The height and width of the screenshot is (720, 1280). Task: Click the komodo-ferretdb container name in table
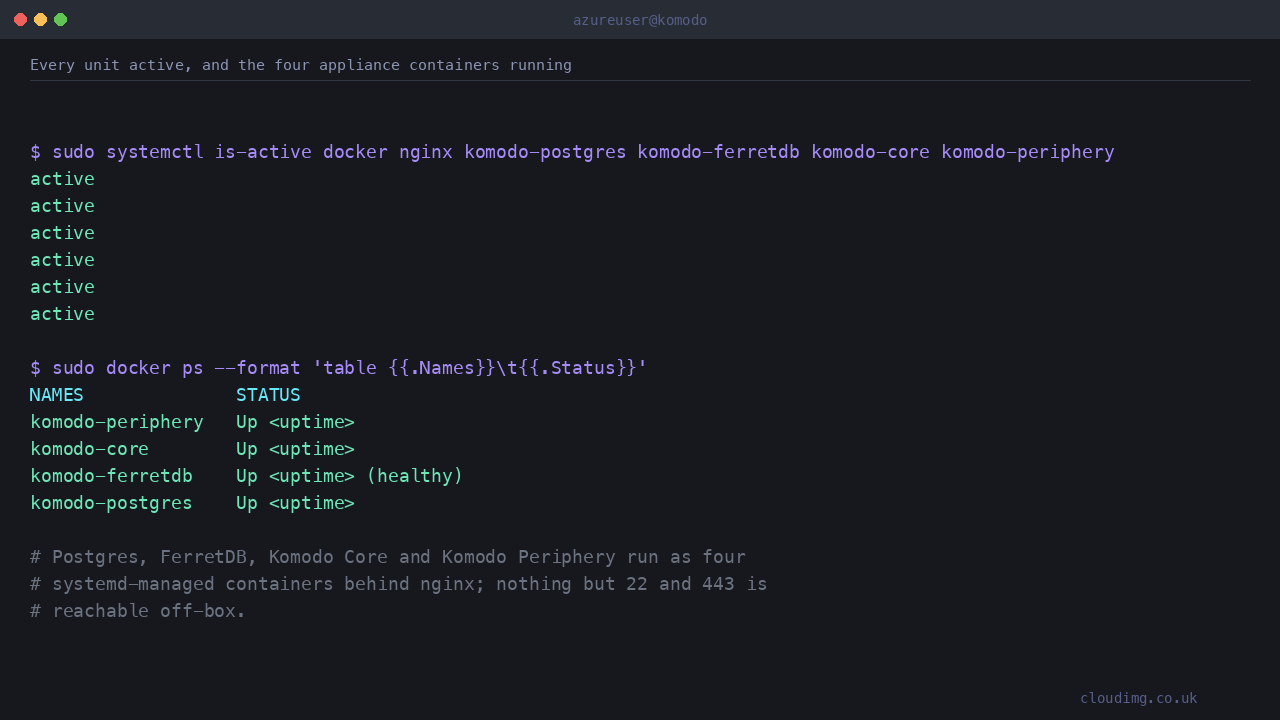111,476
